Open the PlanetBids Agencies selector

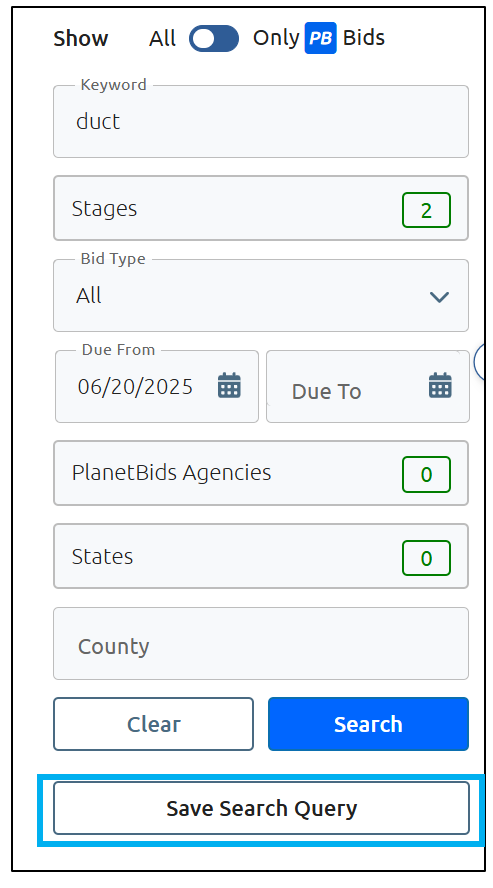pyautogui.click(x=261, y=473)
